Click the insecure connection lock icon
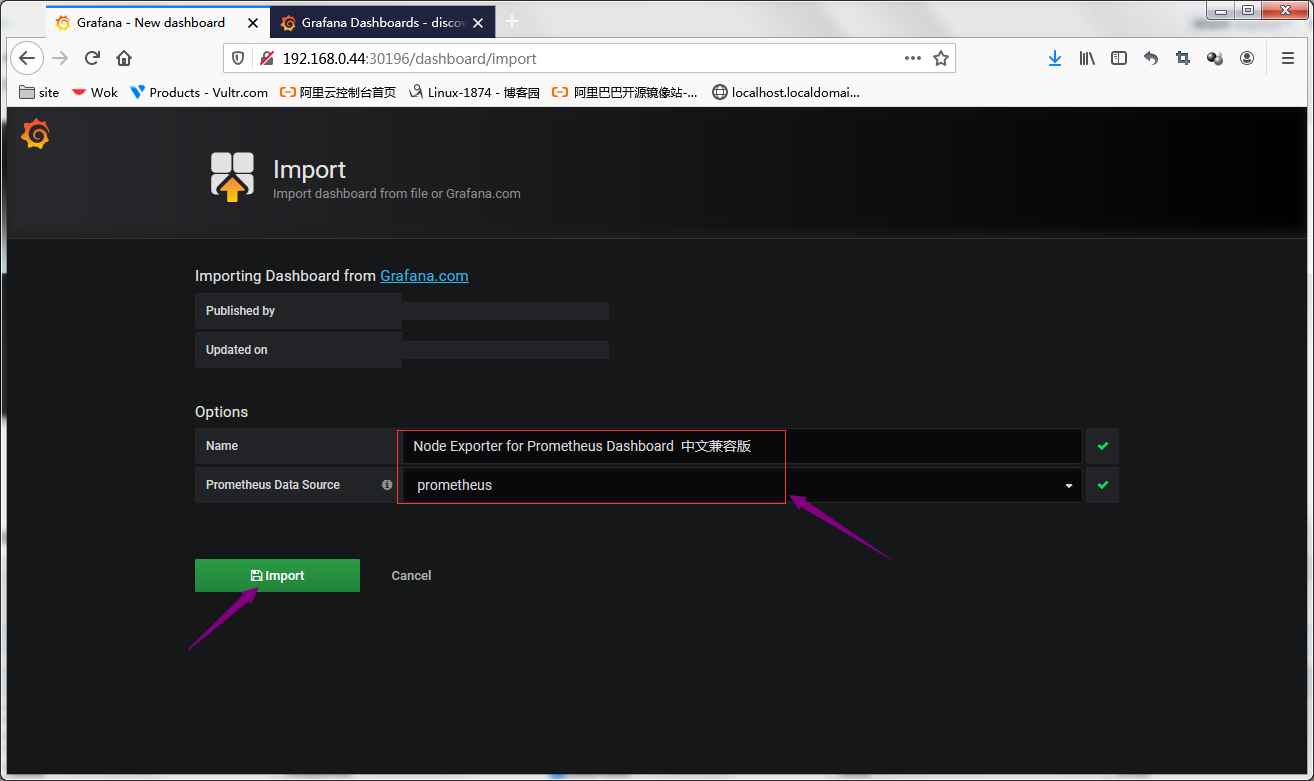1314x781 pixels. coord(267,58)
